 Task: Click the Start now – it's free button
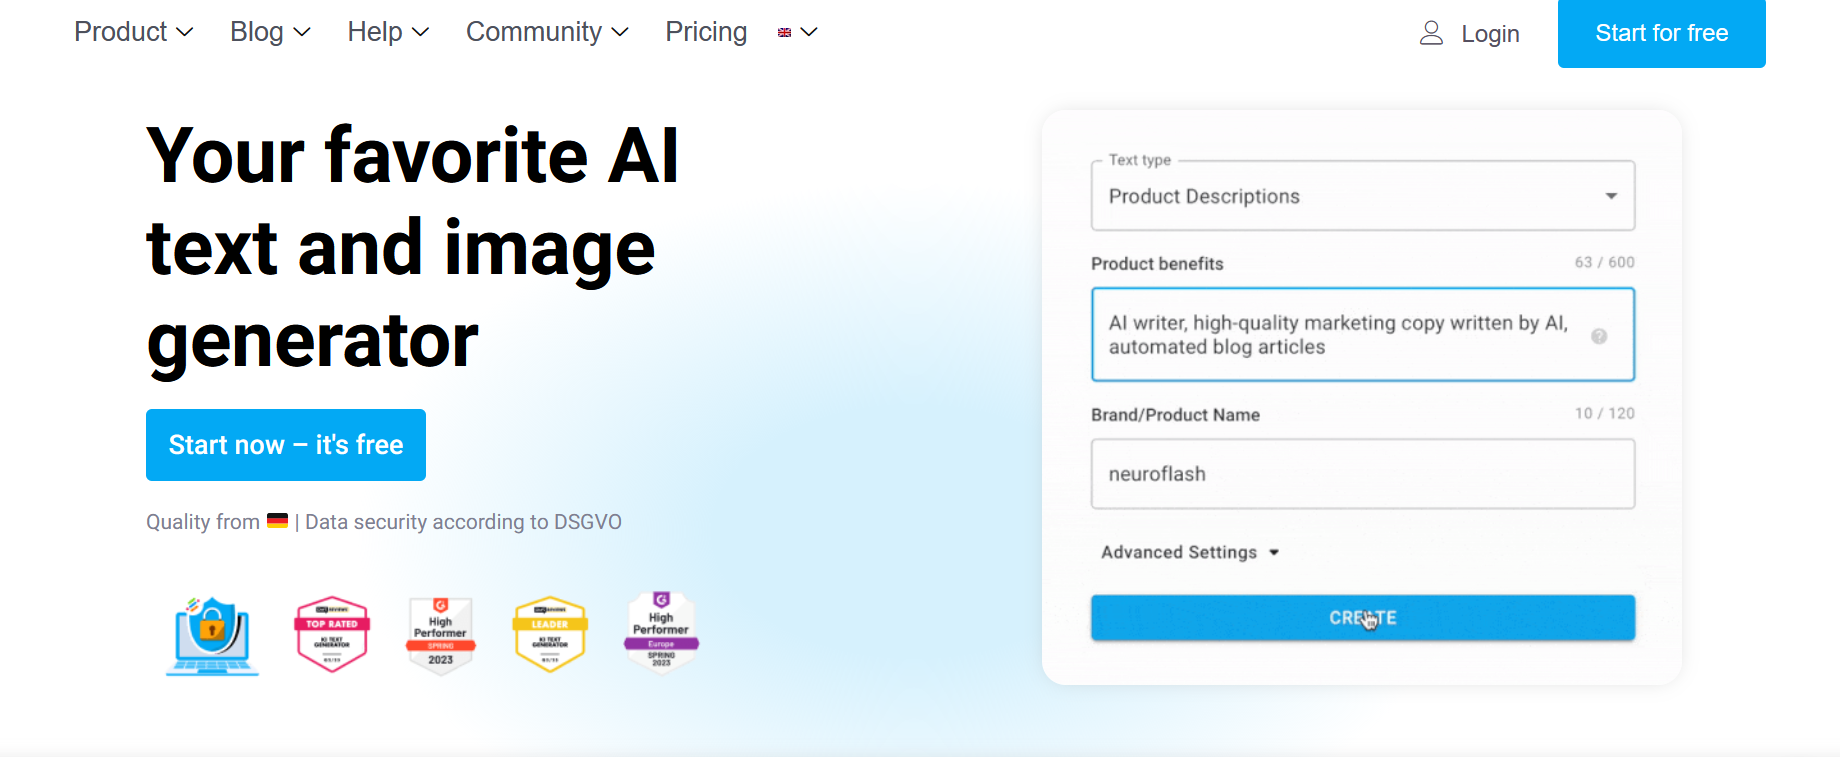(286, 445)
